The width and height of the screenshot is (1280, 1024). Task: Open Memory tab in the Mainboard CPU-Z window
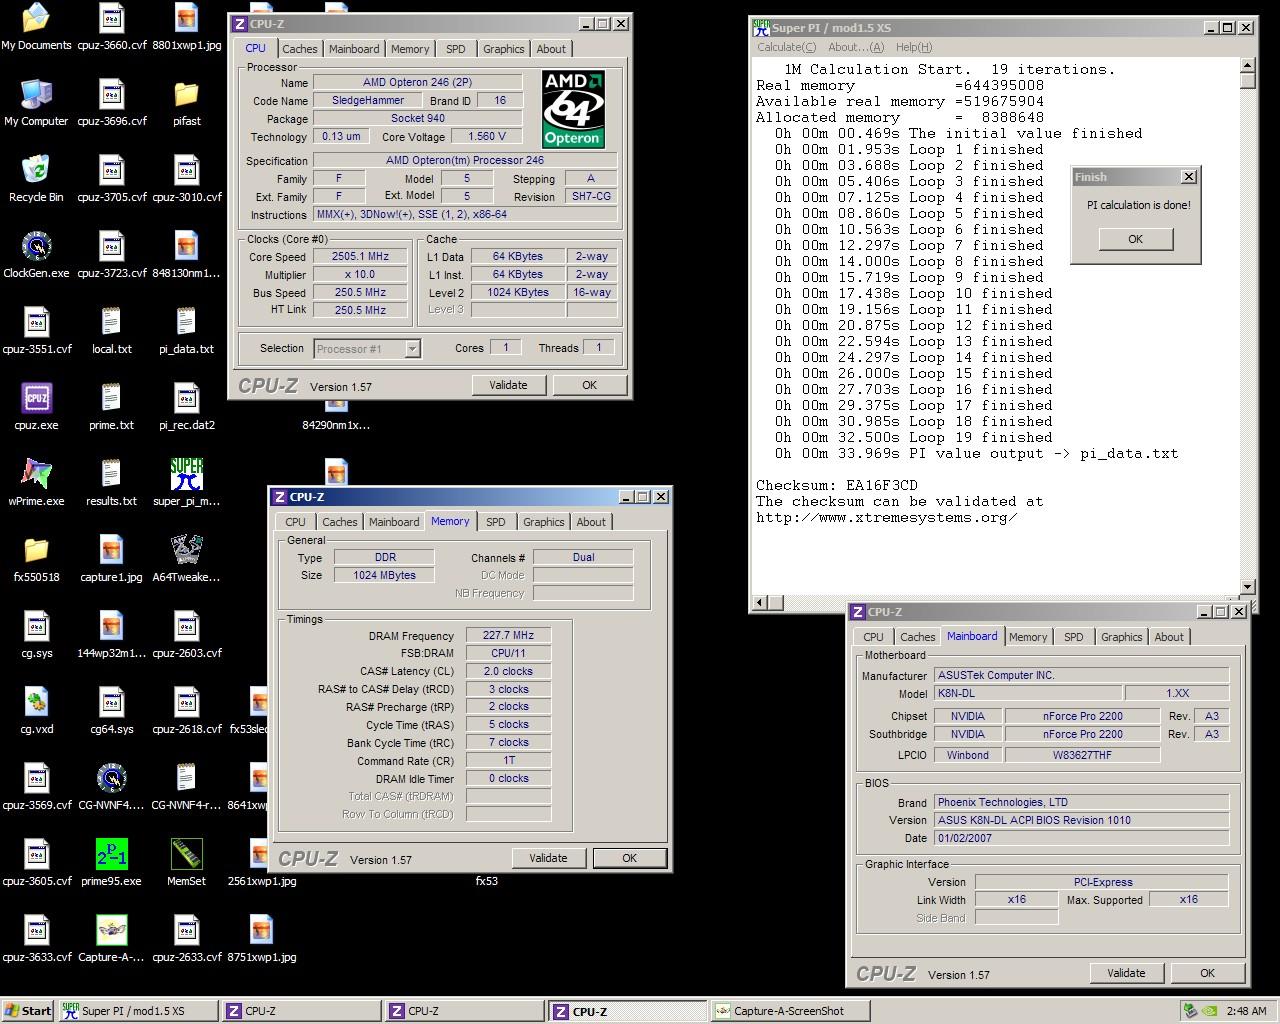point(1027,637)
